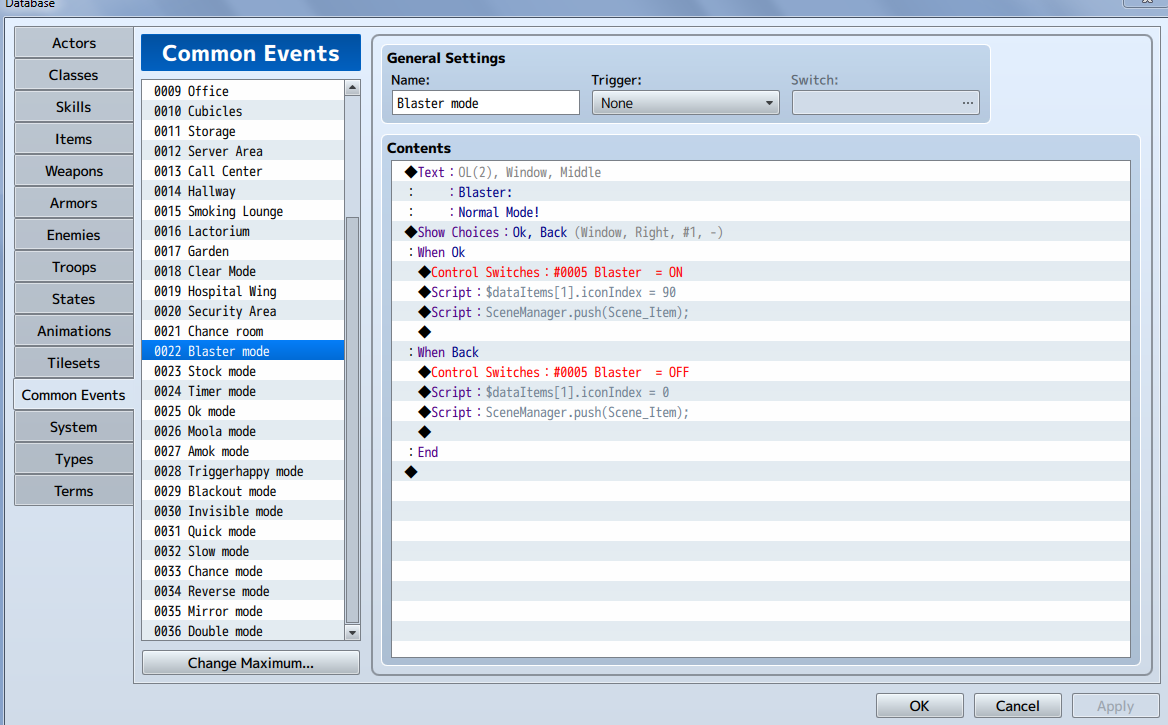1168x725 pixels.
Task: Select common event 0034 Reverse mode
Action: coord(243,592)
